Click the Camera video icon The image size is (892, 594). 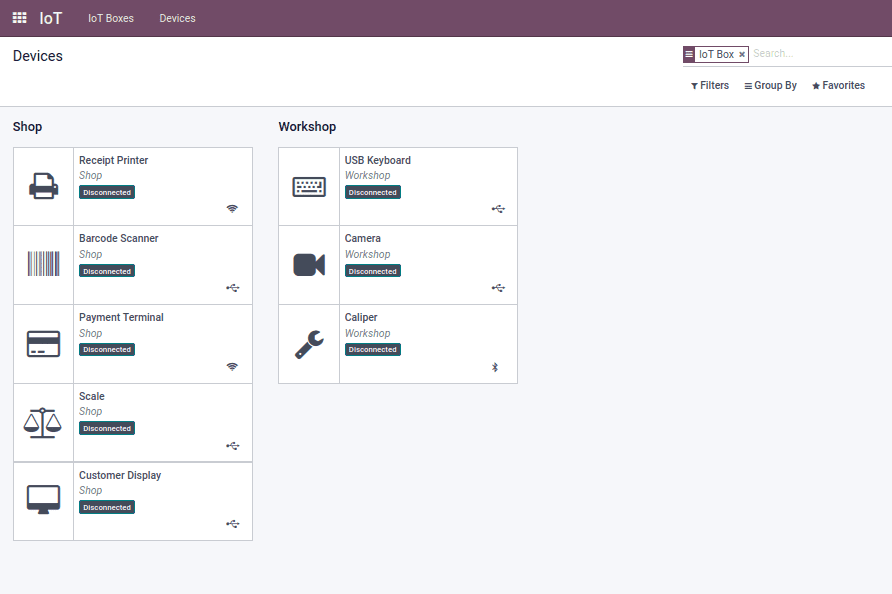pos(309,265)
